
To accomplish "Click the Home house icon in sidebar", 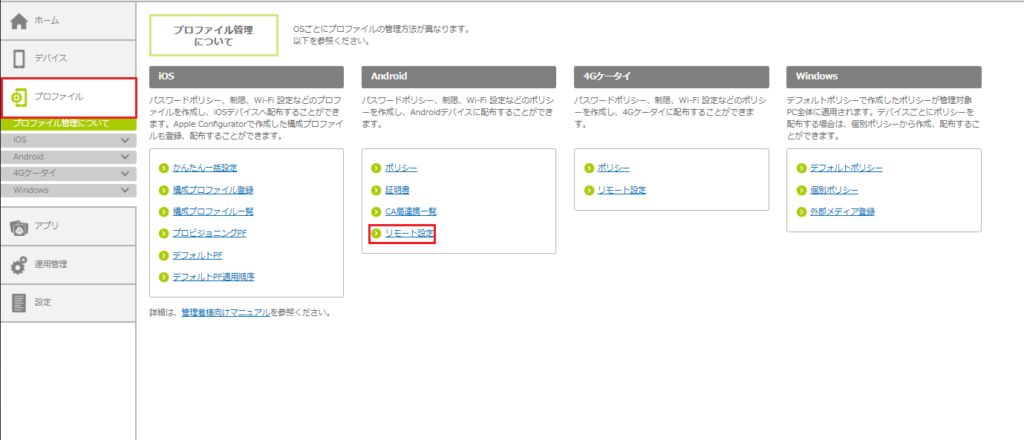I will (x=19, y=20).
